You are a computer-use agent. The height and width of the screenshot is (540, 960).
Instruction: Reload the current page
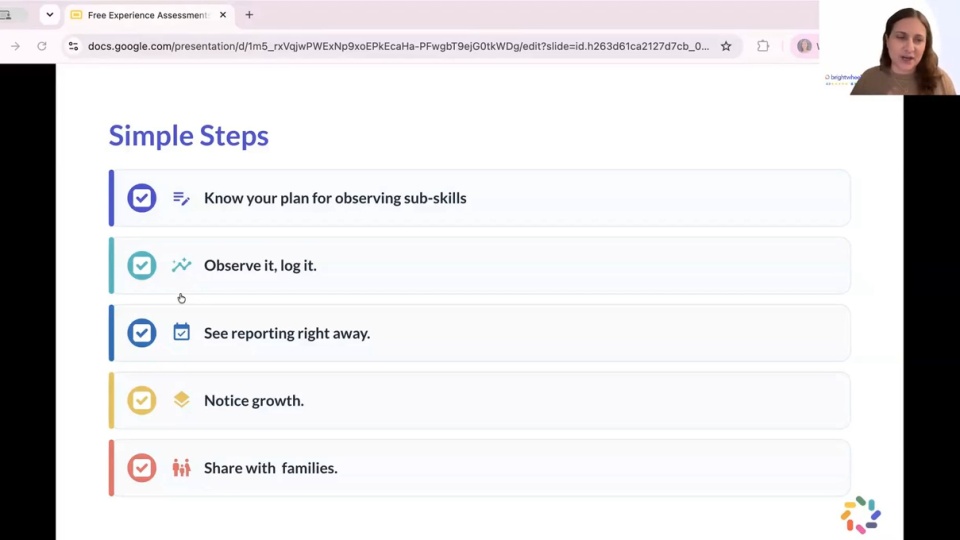42,46
